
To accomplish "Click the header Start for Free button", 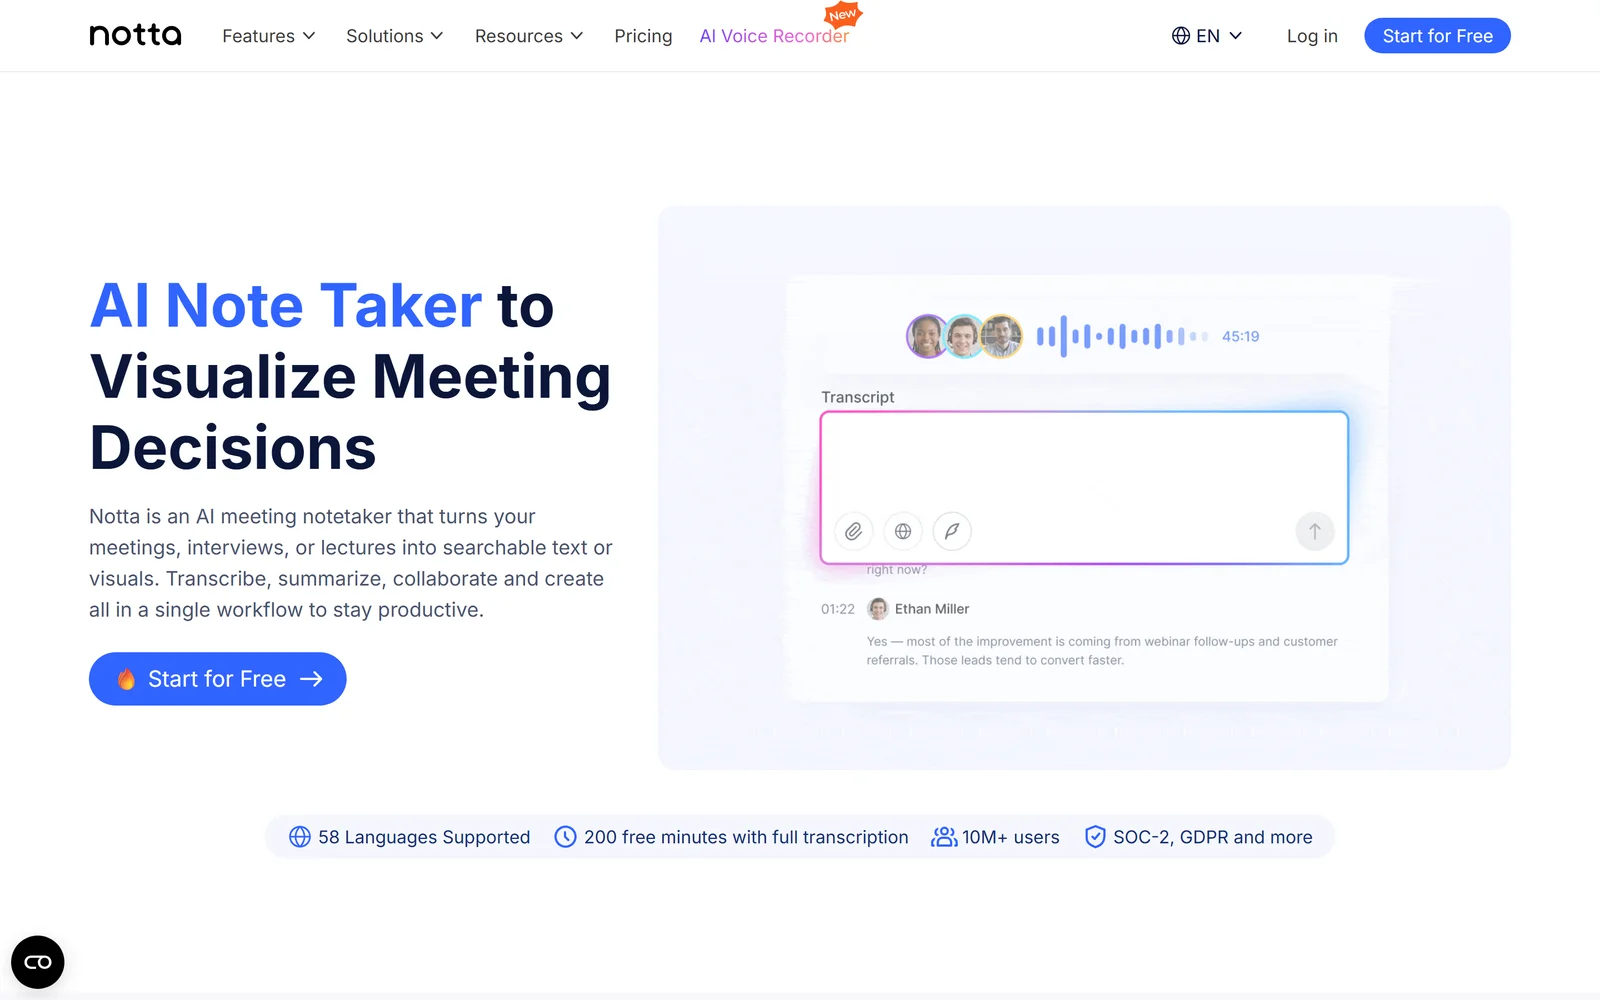I will (1437, 36).
